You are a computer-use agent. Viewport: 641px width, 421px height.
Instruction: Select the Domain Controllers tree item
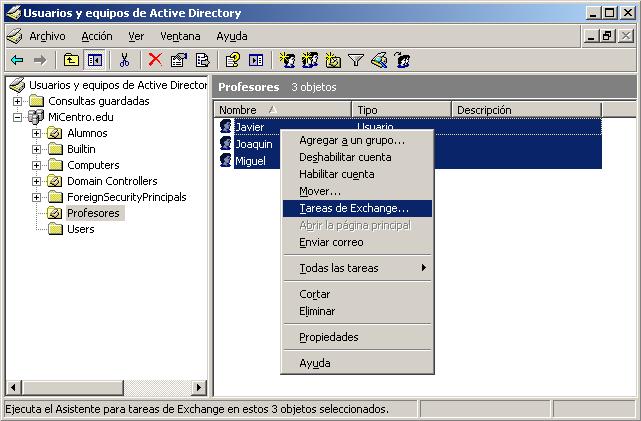click(x=111, y=181)
